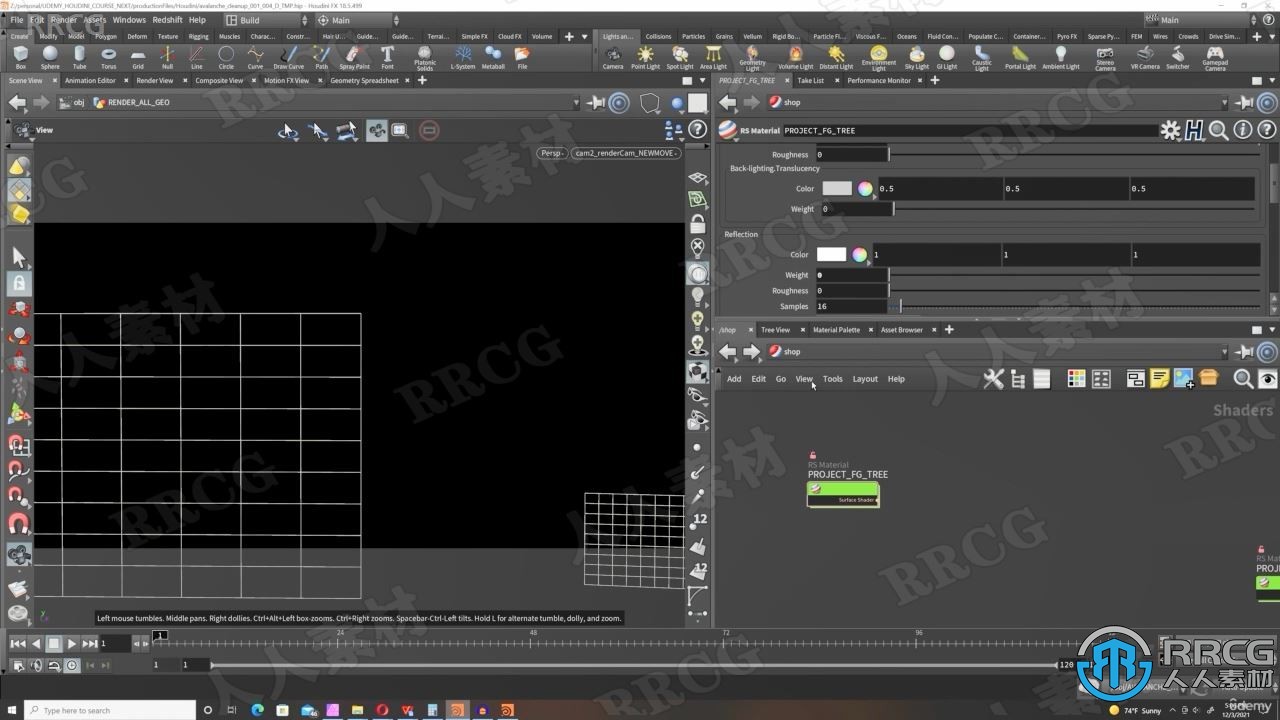This screenshot has width=1280, height=720.
Task: Open network editor Layout menu
Action: [865, 379]
